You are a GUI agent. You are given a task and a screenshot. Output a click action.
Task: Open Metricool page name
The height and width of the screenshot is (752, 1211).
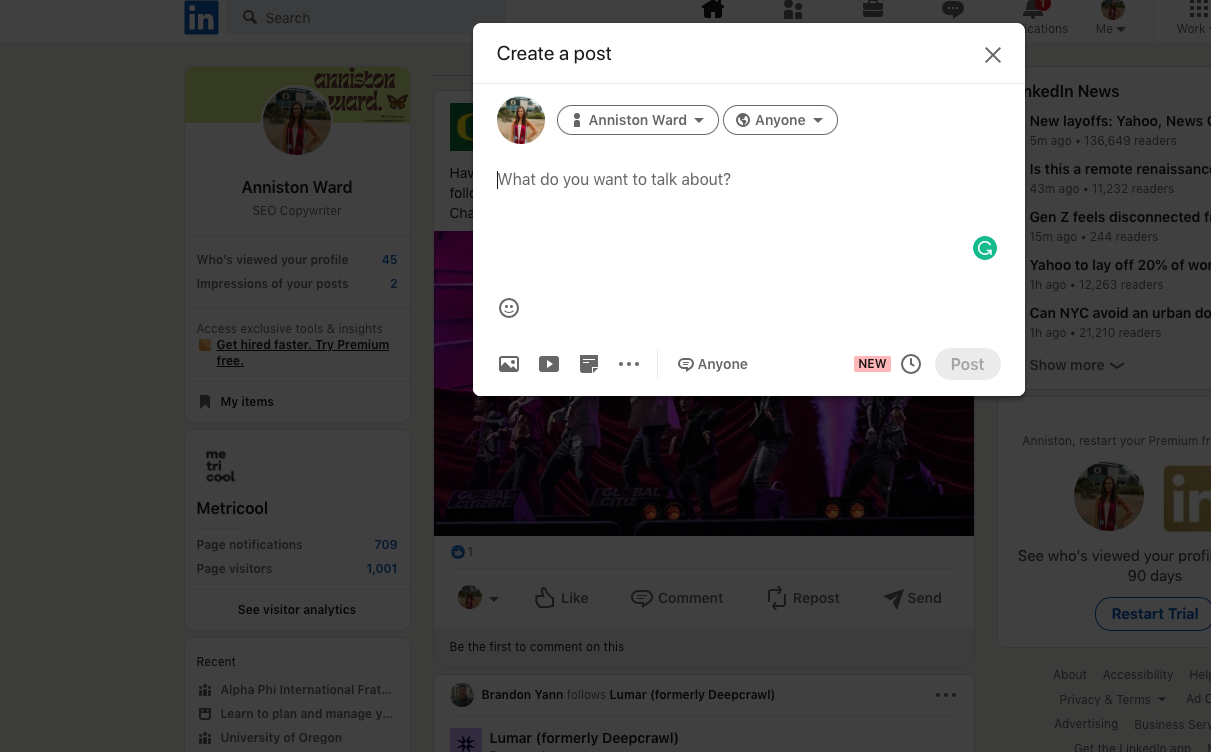[232, 508]
